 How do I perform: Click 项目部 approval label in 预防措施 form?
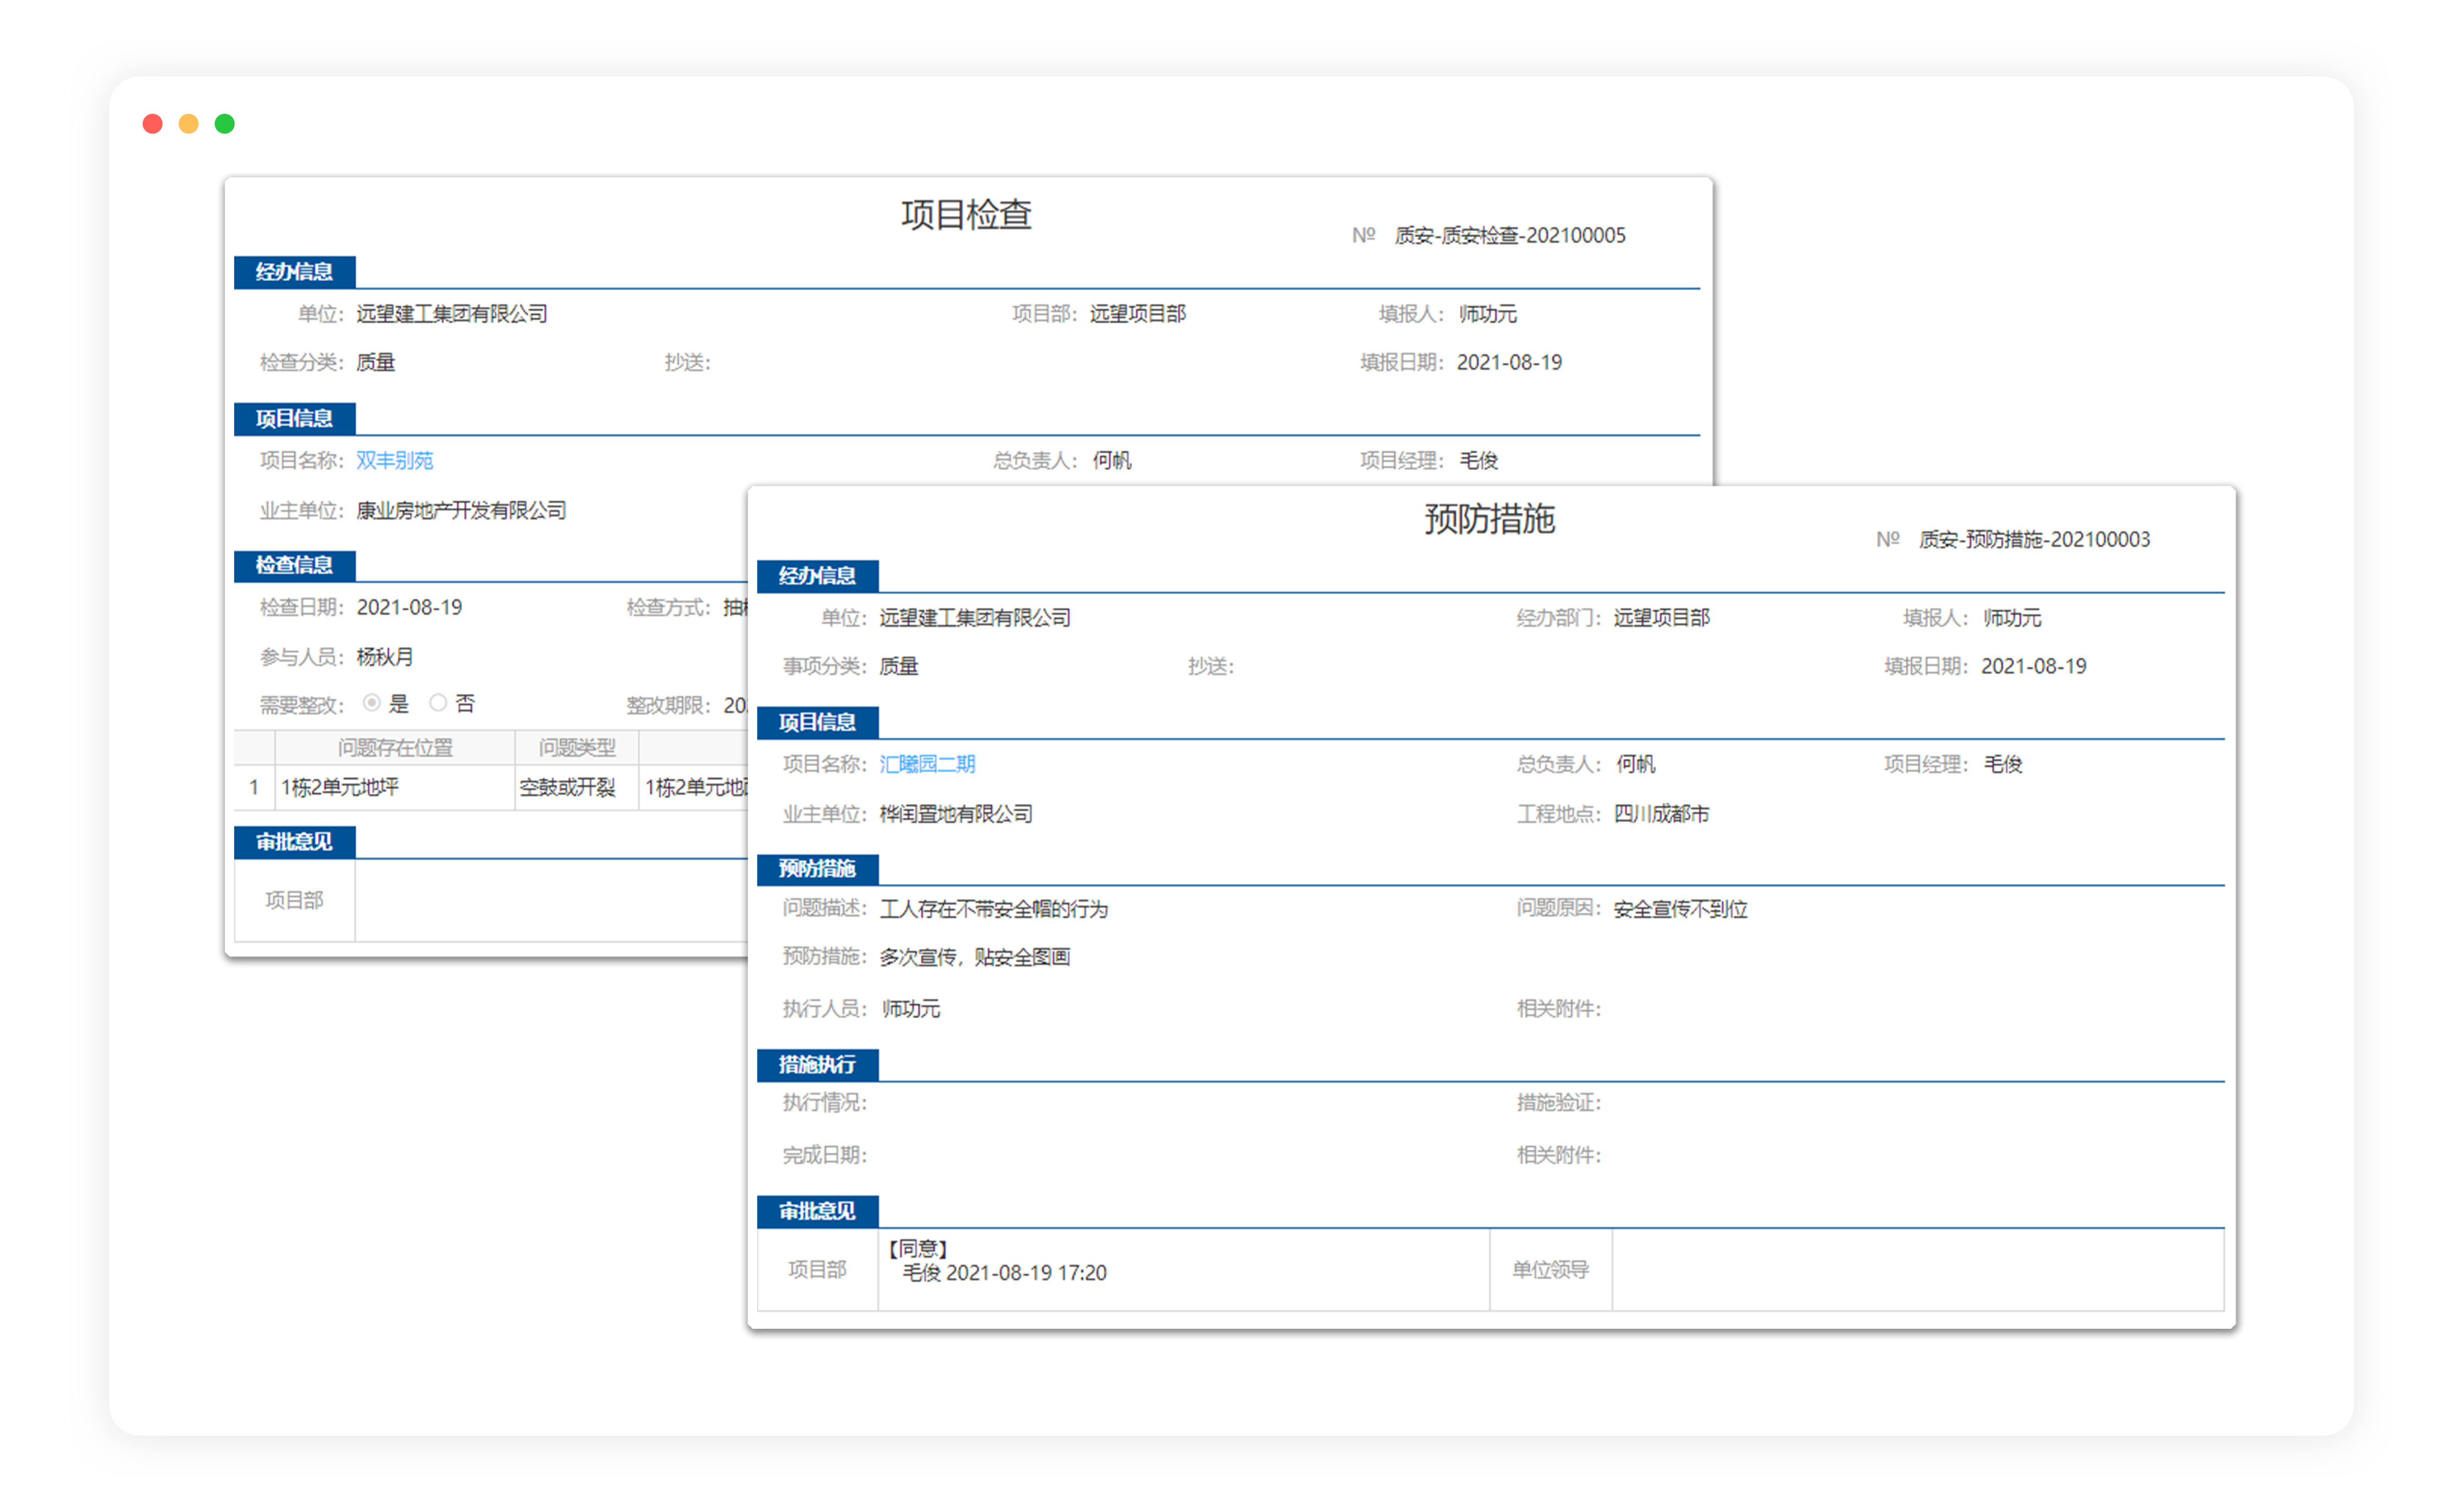(x=817, y=1270)
